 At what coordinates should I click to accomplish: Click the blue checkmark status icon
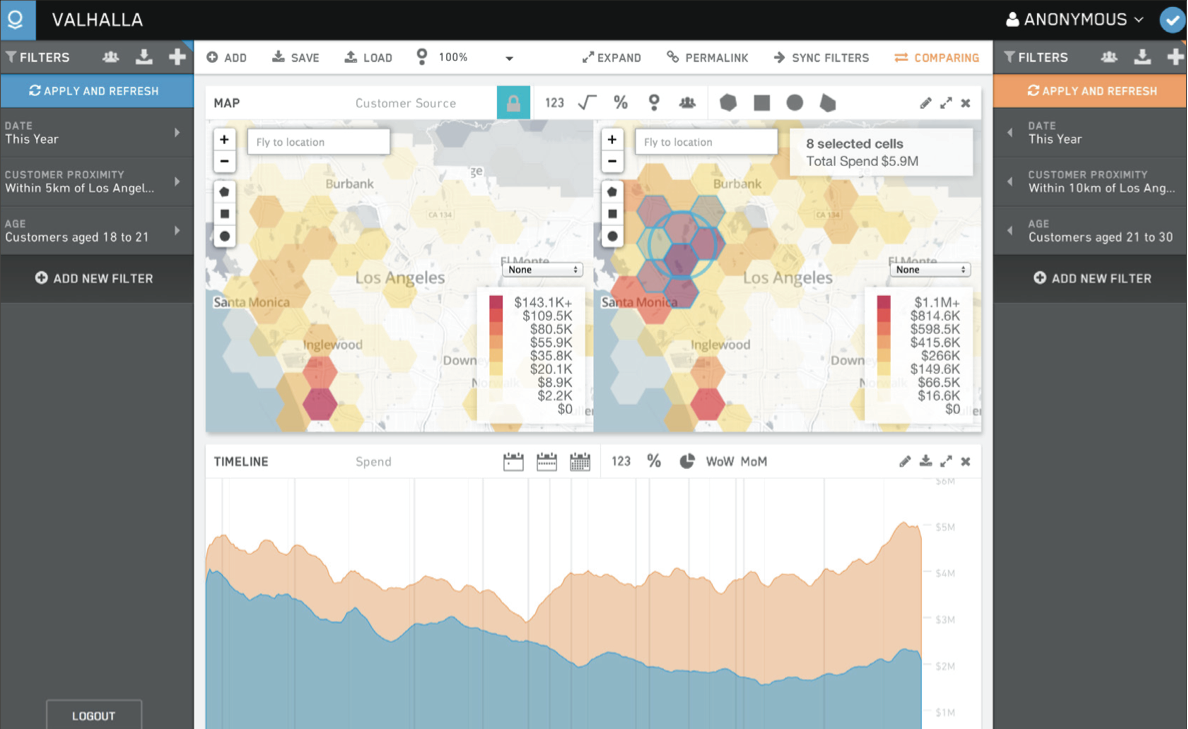pos(1172,20)
